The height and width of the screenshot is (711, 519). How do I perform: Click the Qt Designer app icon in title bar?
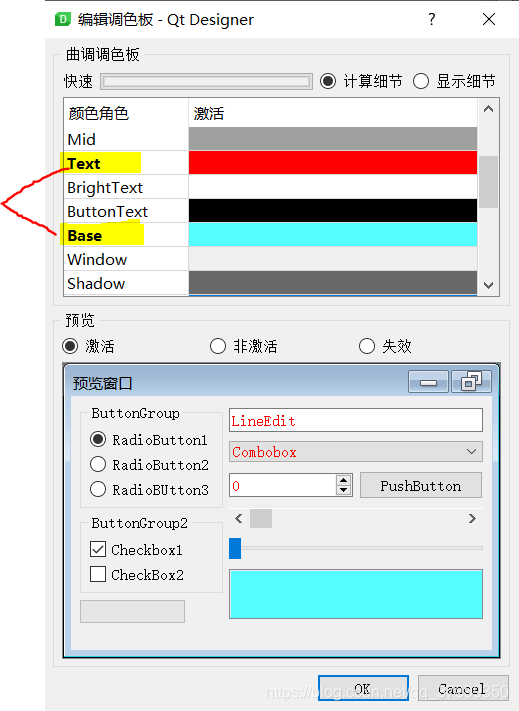[63, 19]
